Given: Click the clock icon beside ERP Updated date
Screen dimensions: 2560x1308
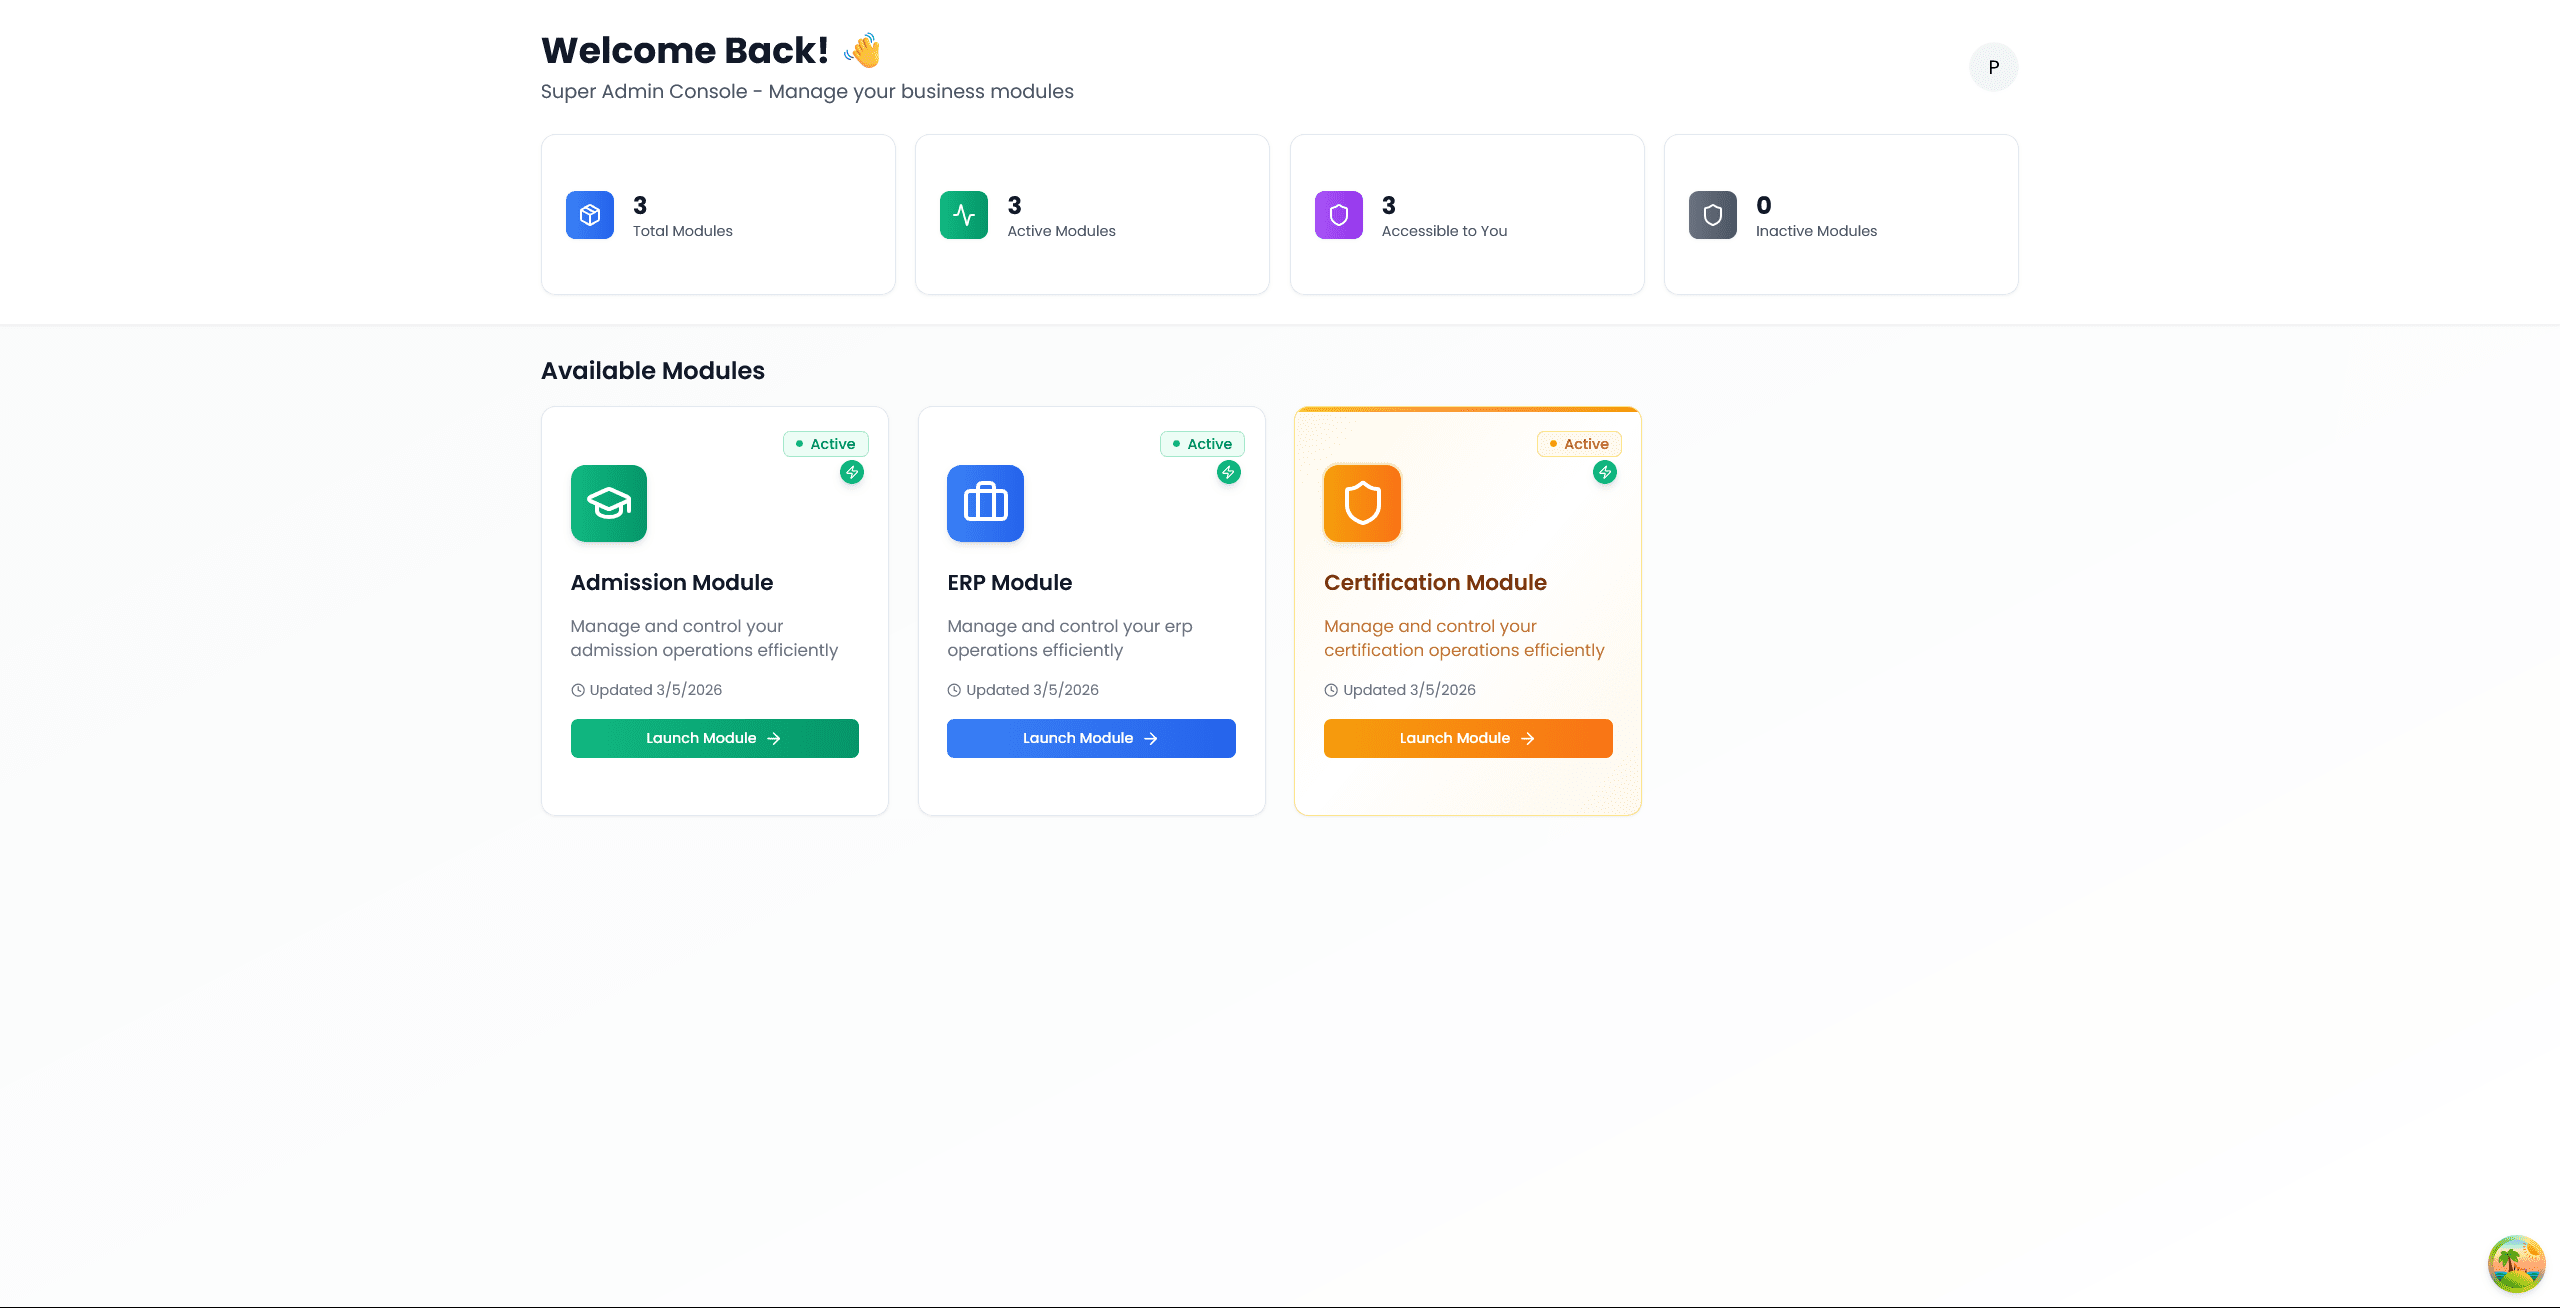Looking at the screenshot, I should (954, 690).
